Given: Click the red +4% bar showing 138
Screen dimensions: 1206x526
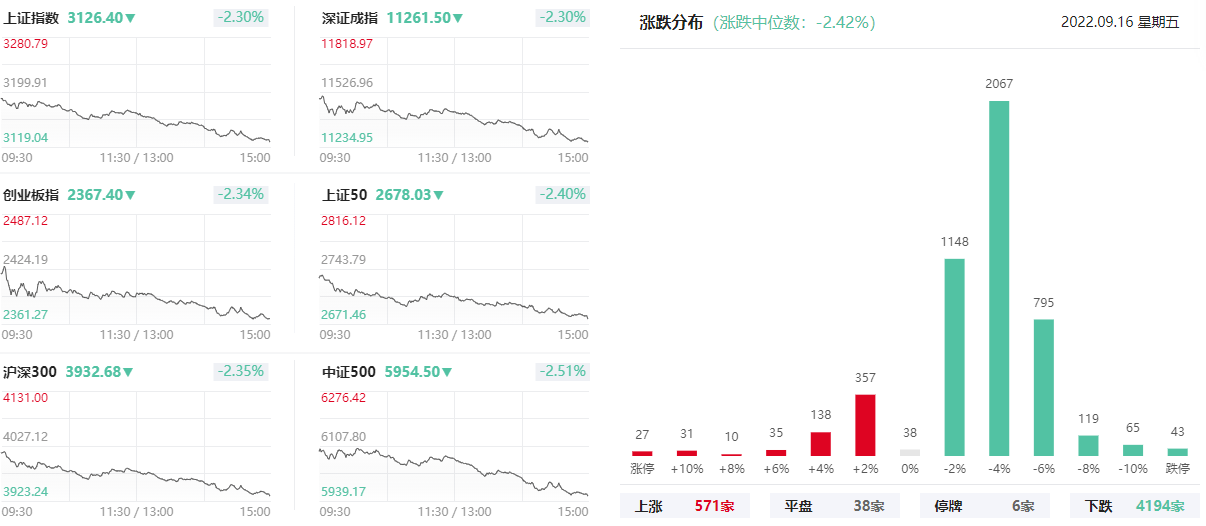Looking at the screenshot, I should click(x=821, y=444).
